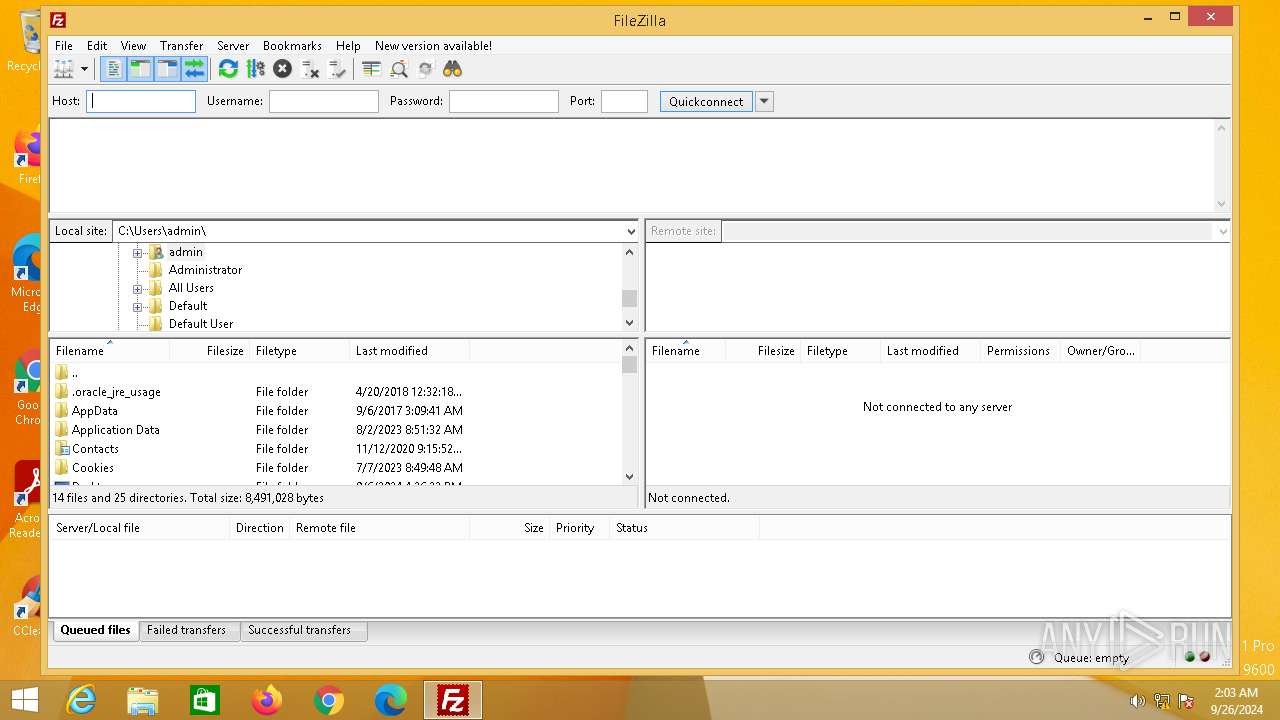
Task: Open the View menu
Action: coord(133,46)
